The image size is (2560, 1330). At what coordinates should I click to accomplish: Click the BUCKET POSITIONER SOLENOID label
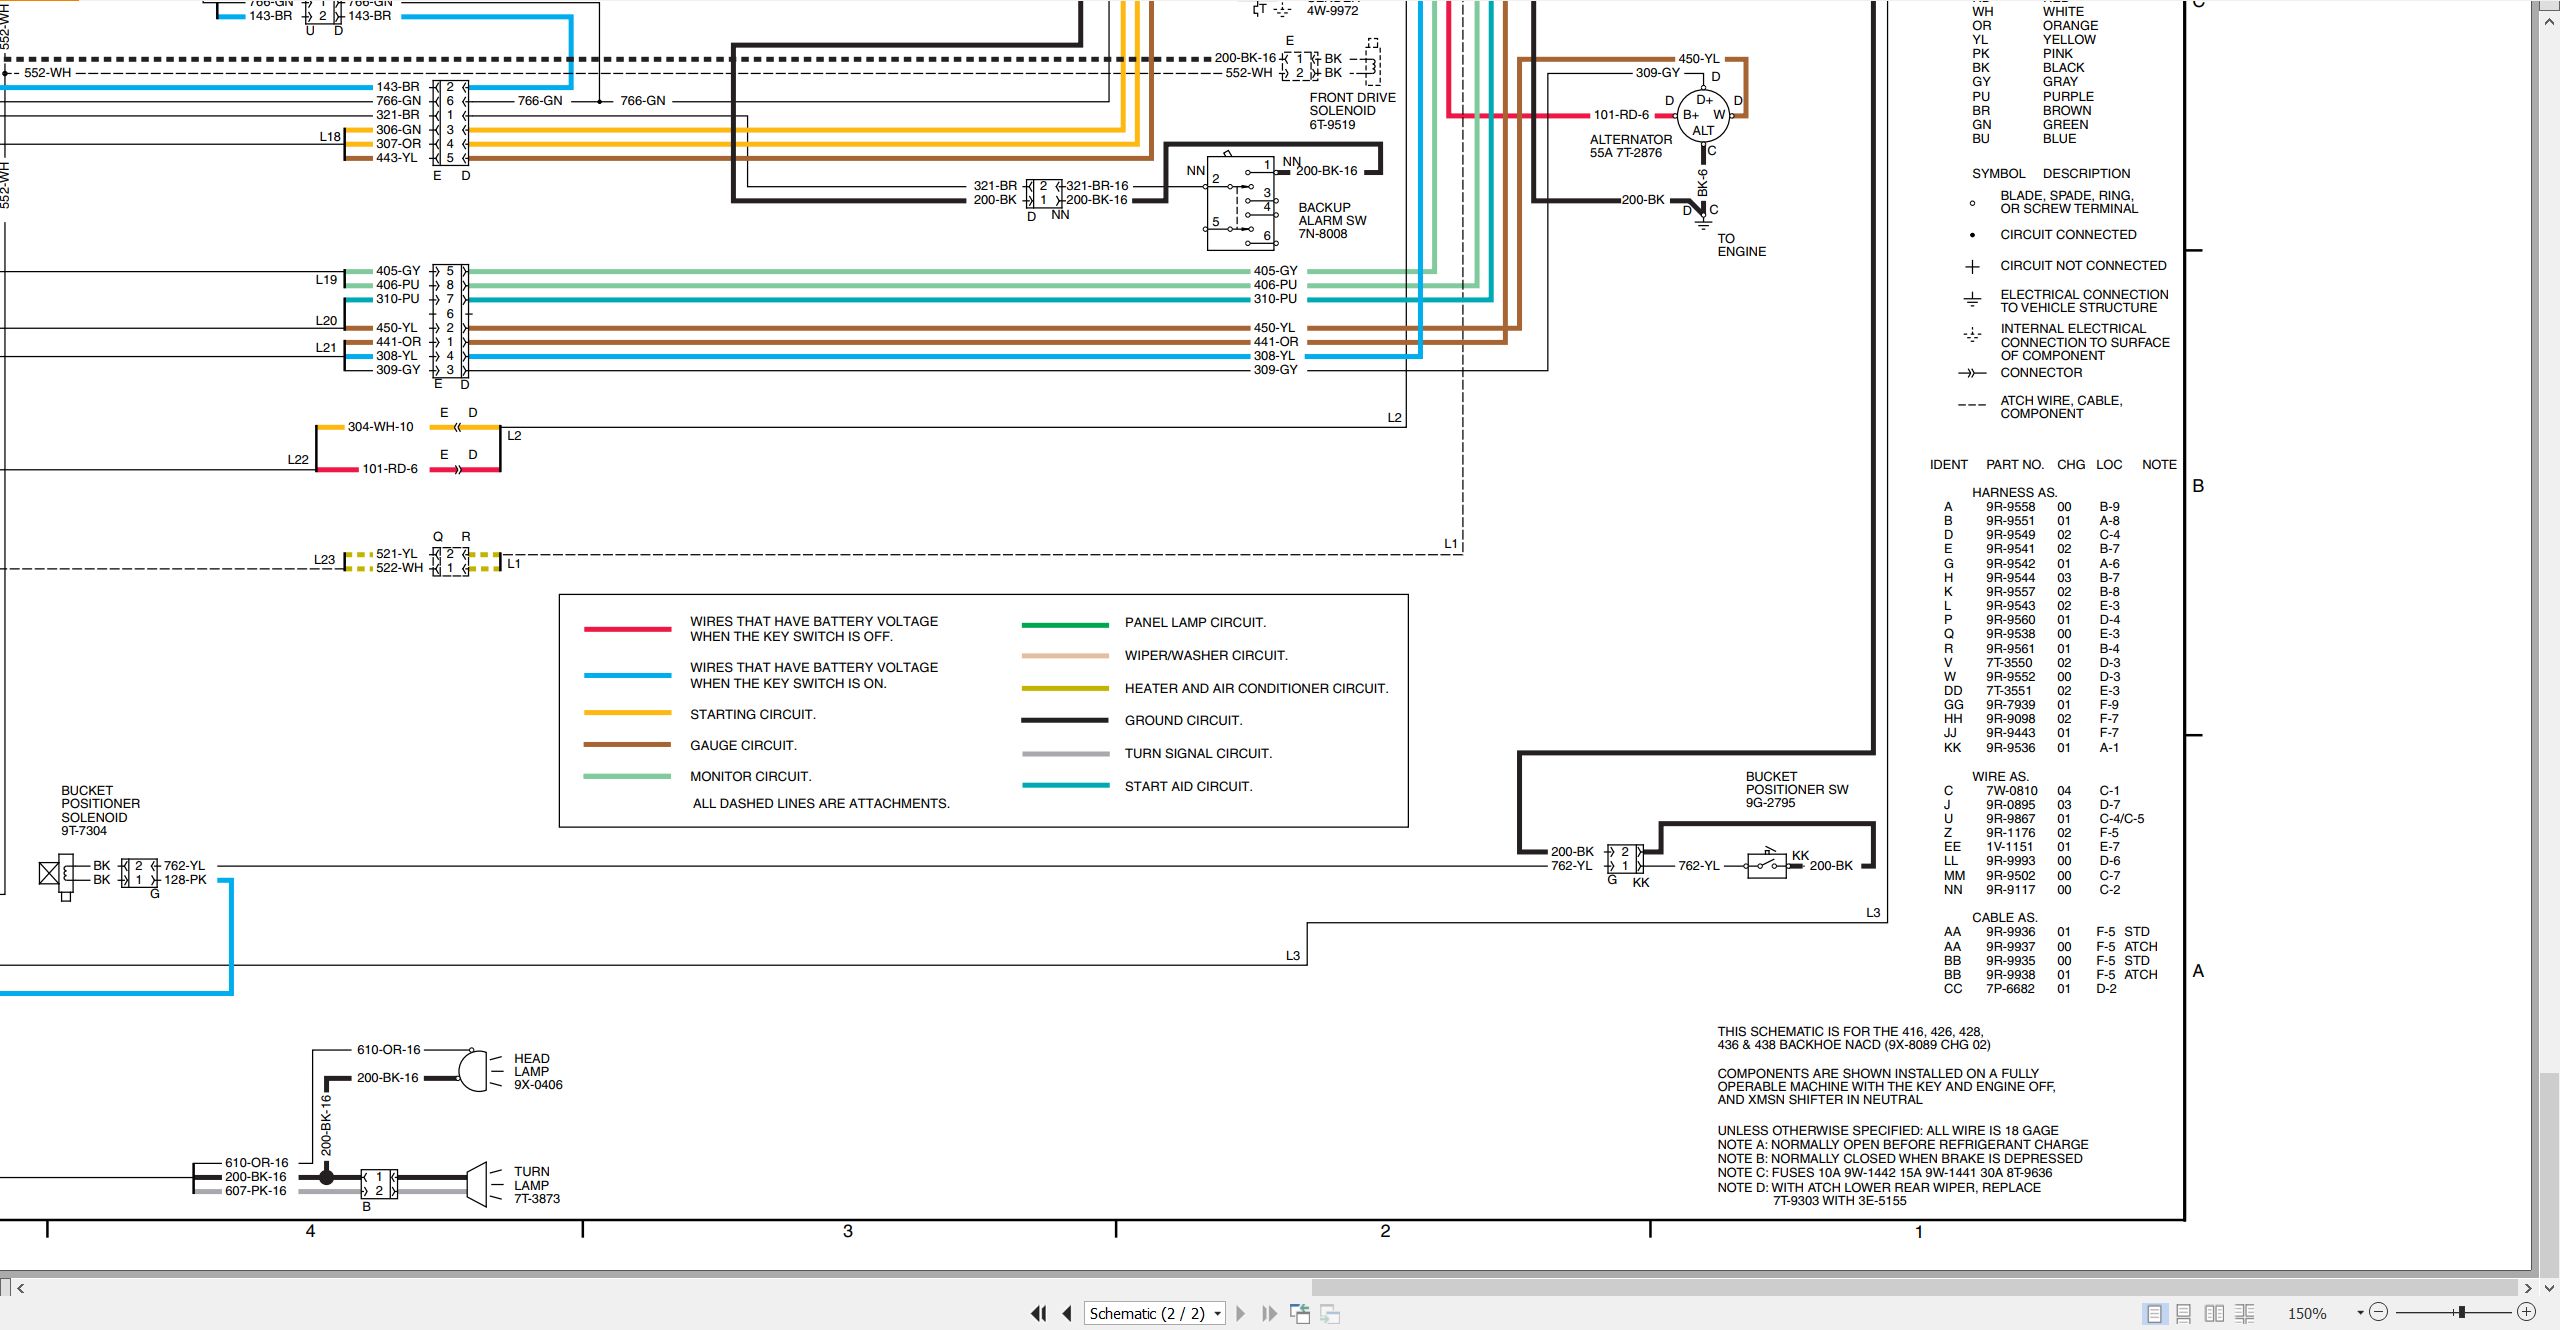coord(100,810)
